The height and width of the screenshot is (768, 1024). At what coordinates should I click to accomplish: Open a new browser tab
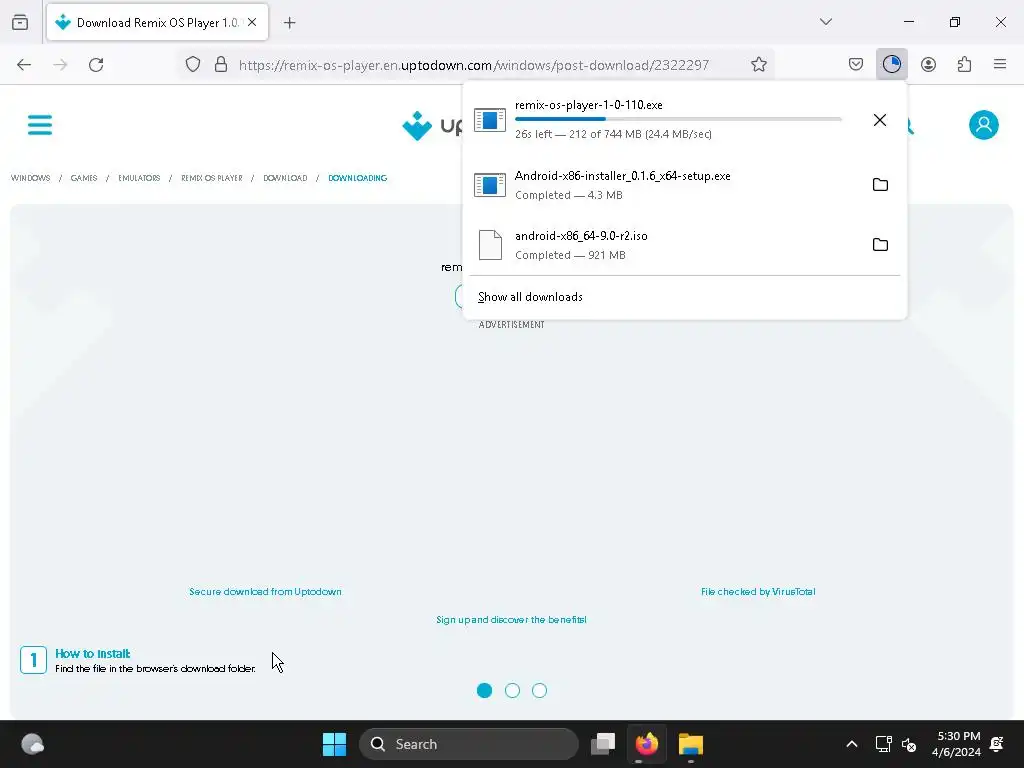pos(289,23)
